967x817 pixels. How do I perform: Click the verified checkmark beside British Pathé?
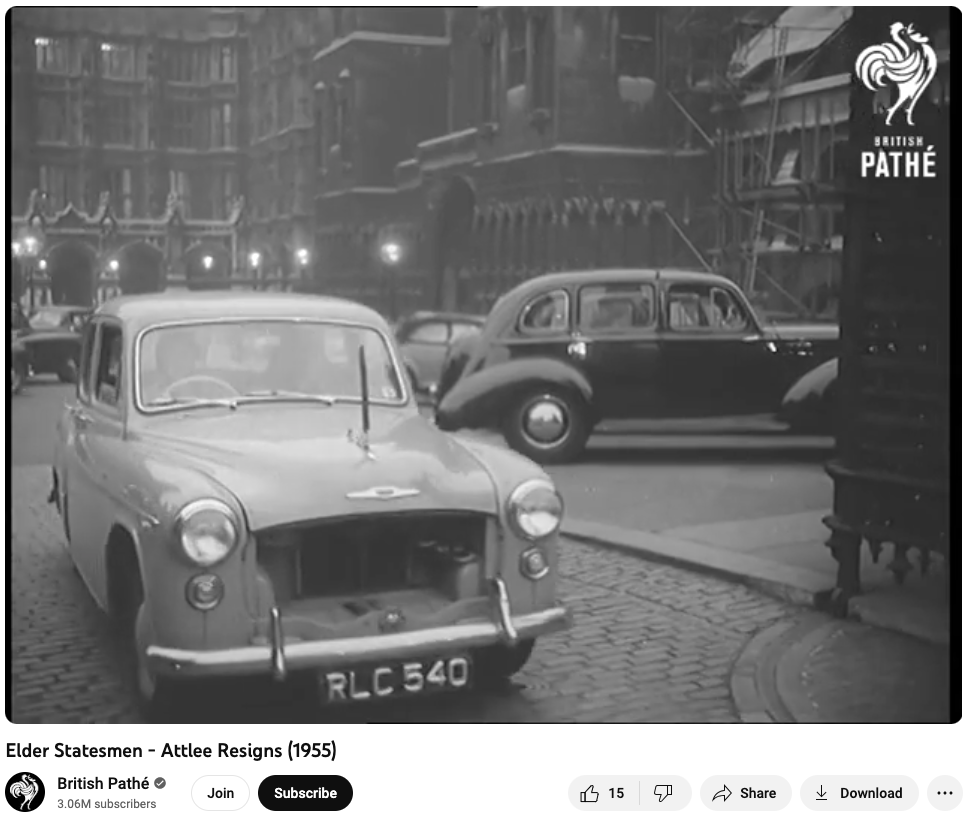[x=159, y=784]
